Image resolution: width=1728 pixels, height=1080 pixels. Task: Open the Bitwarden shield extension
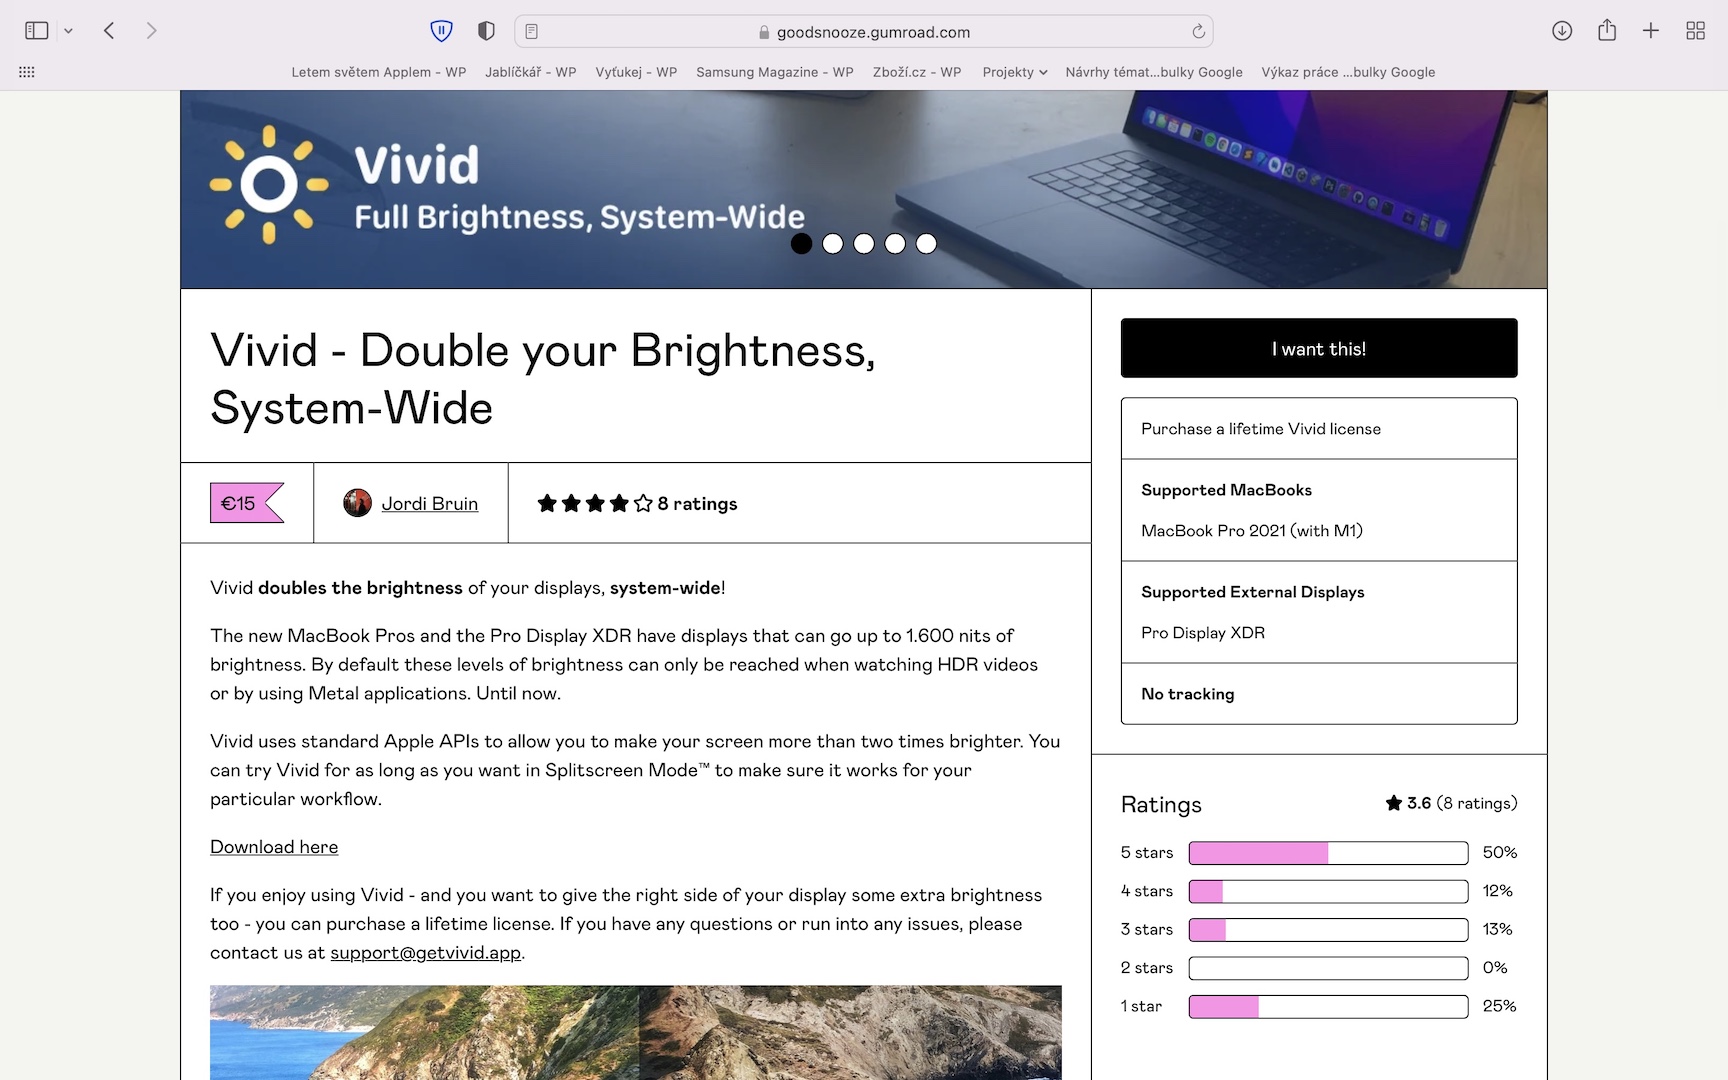pos(441,31)
